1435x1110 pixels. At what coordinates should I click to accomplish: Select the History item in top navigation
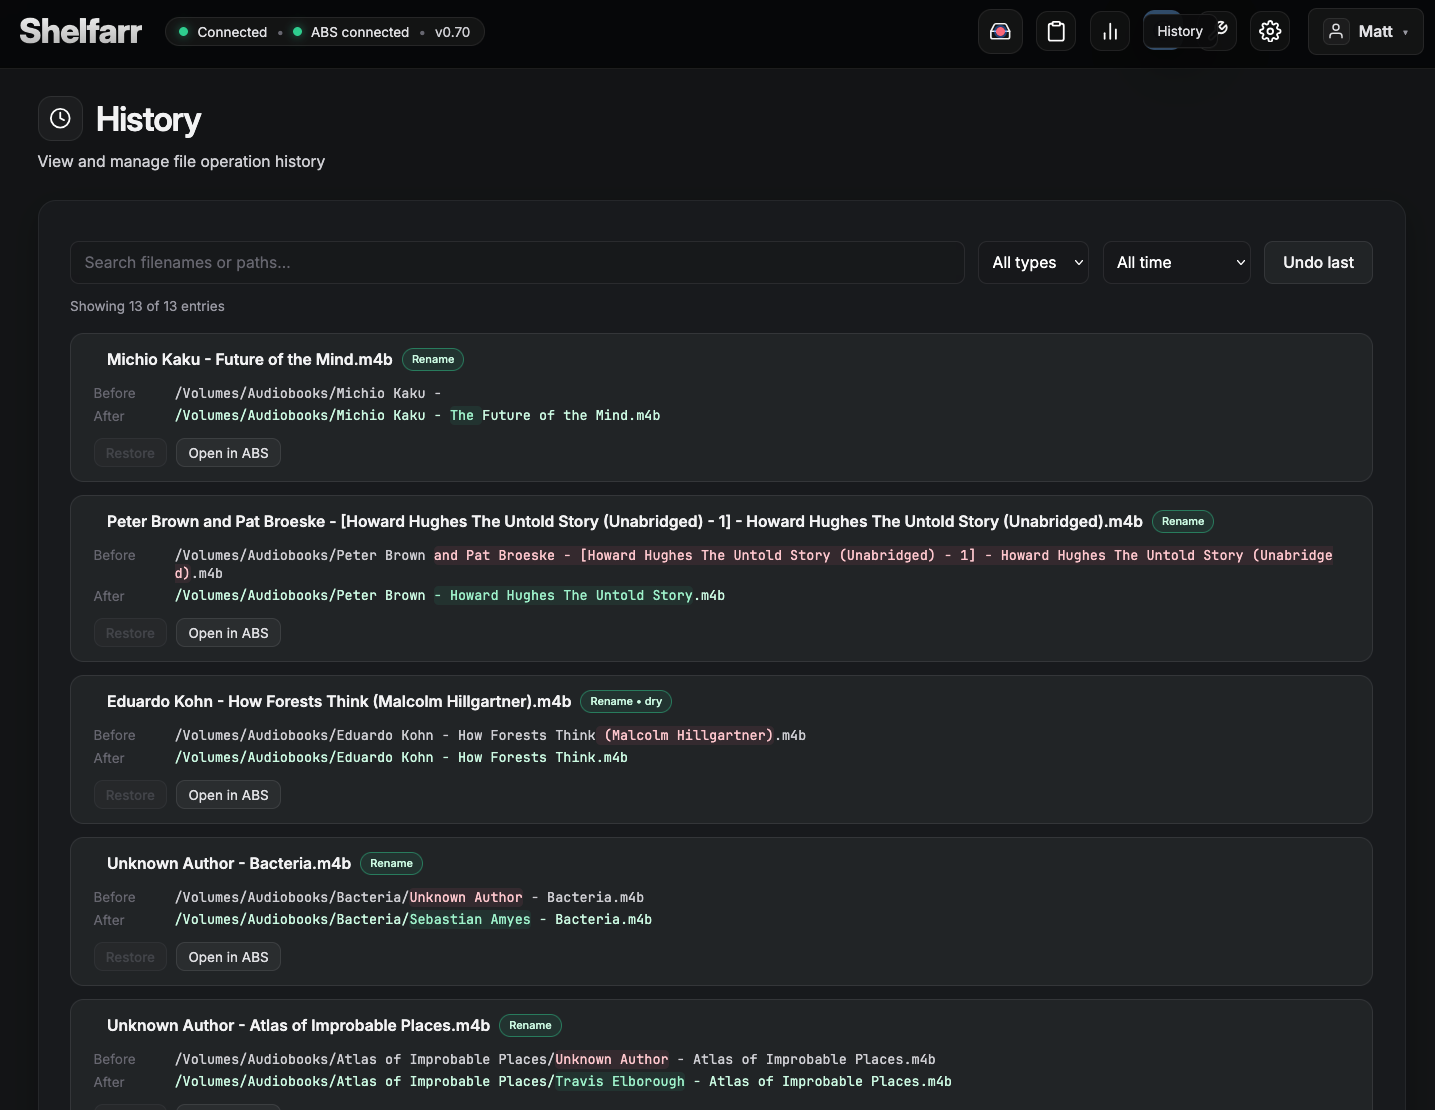(1165, 32)
